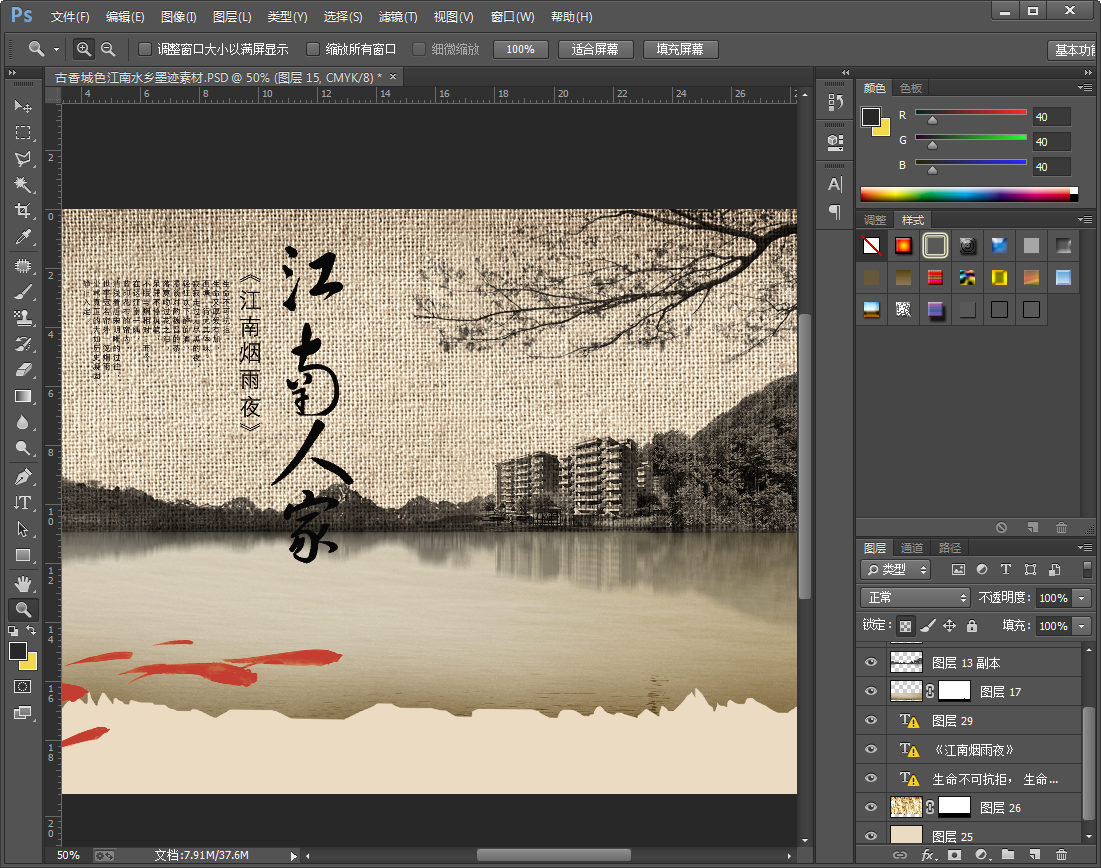
Task: Switch to the 通道 tab
Action: pyautogui.click(x=911, y=548)
